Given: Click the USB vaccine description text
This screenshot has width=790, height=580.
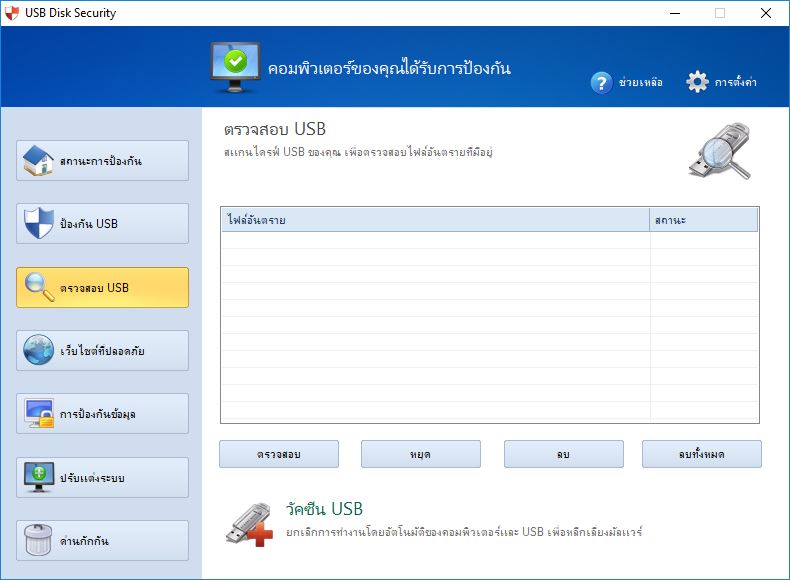Looking at the screenshot, I should pyautogui.click(x=464, y=532).
